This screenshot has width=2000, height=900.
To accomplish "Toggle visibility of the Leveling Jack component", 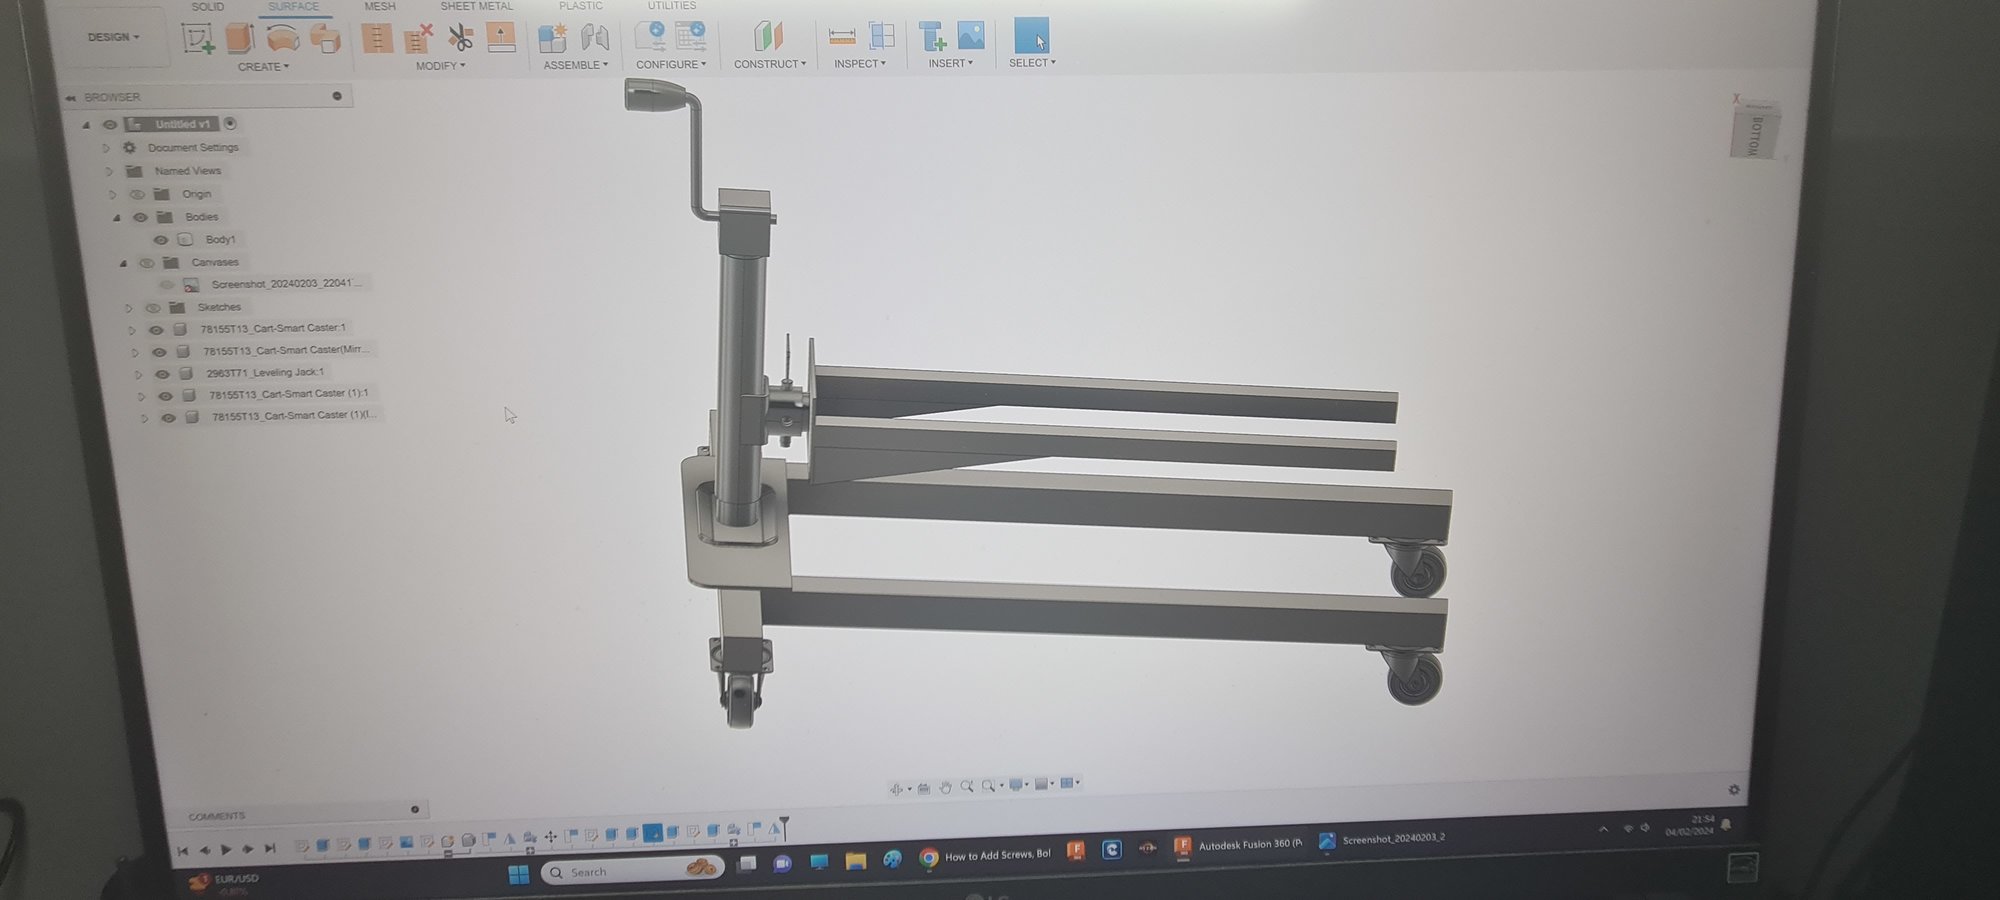I will click(162, 373).
